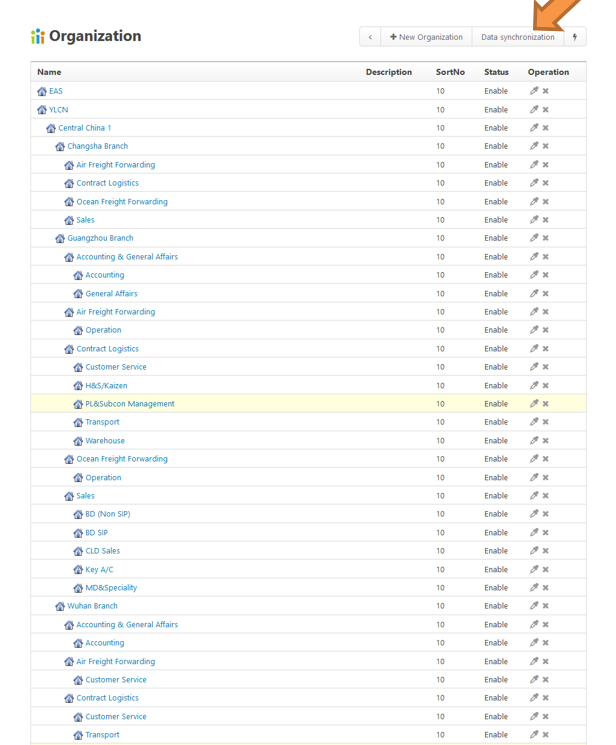Select Guangzhou Branch in the tree
The height and width of the screenshot is (745, 616).
coord(100,238)
